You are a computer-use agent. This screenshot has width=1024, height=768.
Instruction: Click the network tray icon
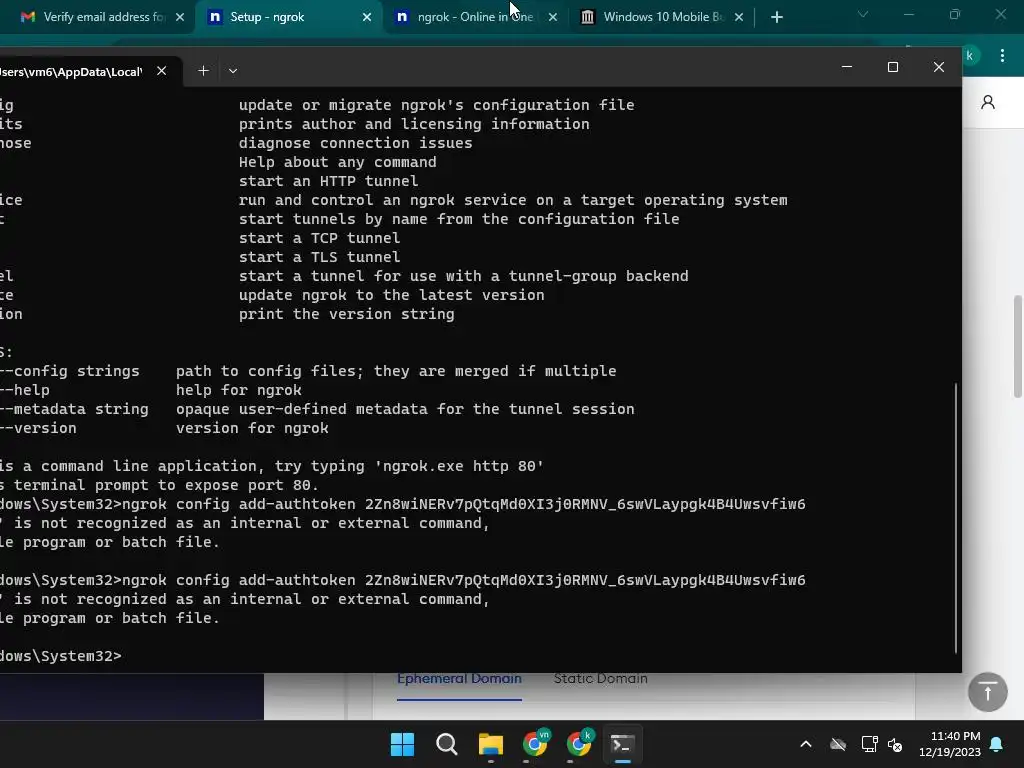[869, 744]
